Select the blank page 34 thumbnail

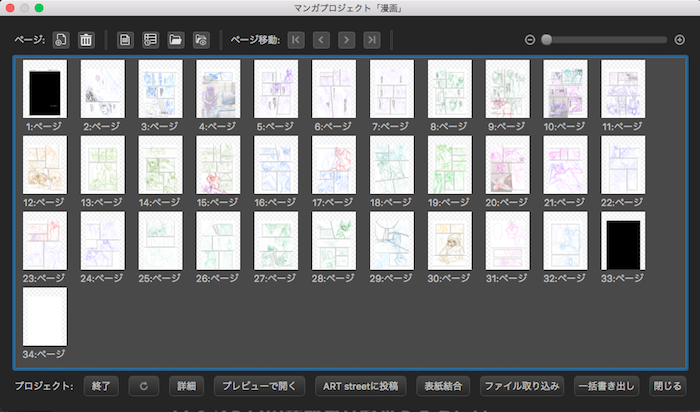point(45,316)
